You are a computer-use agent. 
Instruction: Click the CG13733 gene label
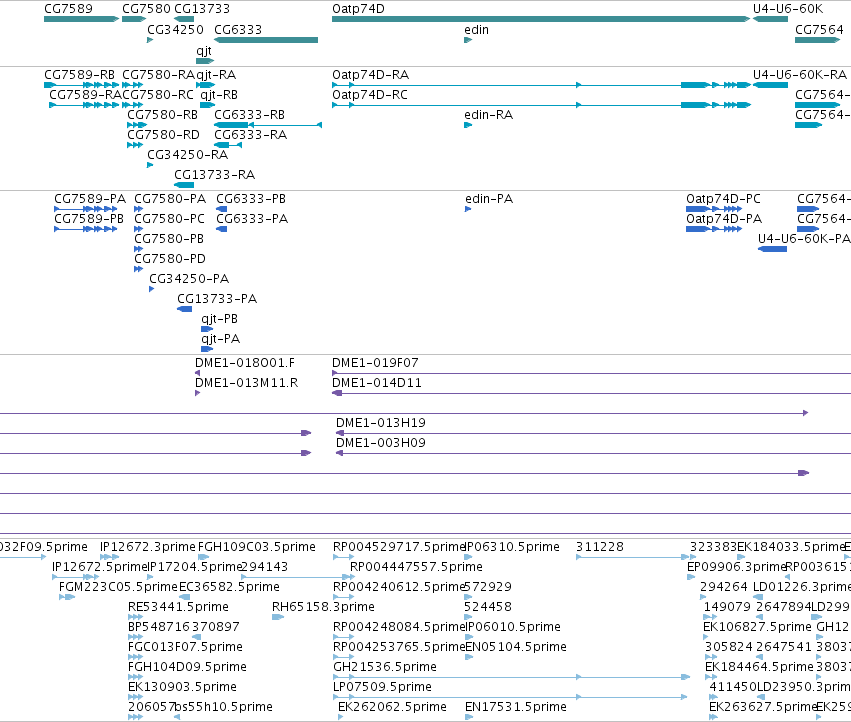point(202,9)
